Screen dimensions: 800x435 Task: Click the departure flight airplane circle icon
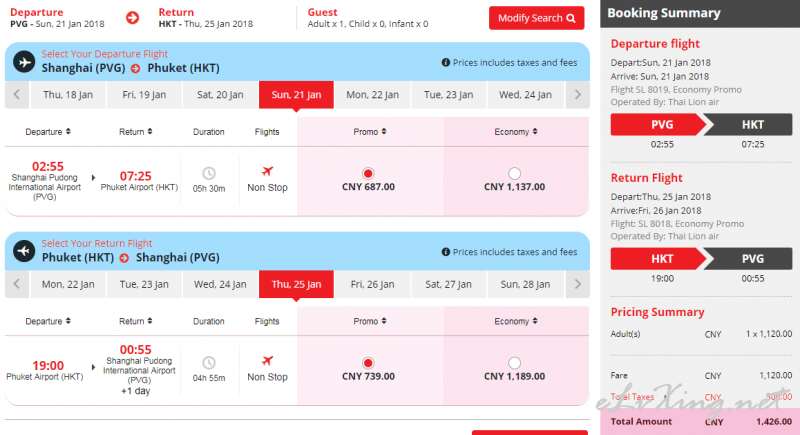point(24,61)
